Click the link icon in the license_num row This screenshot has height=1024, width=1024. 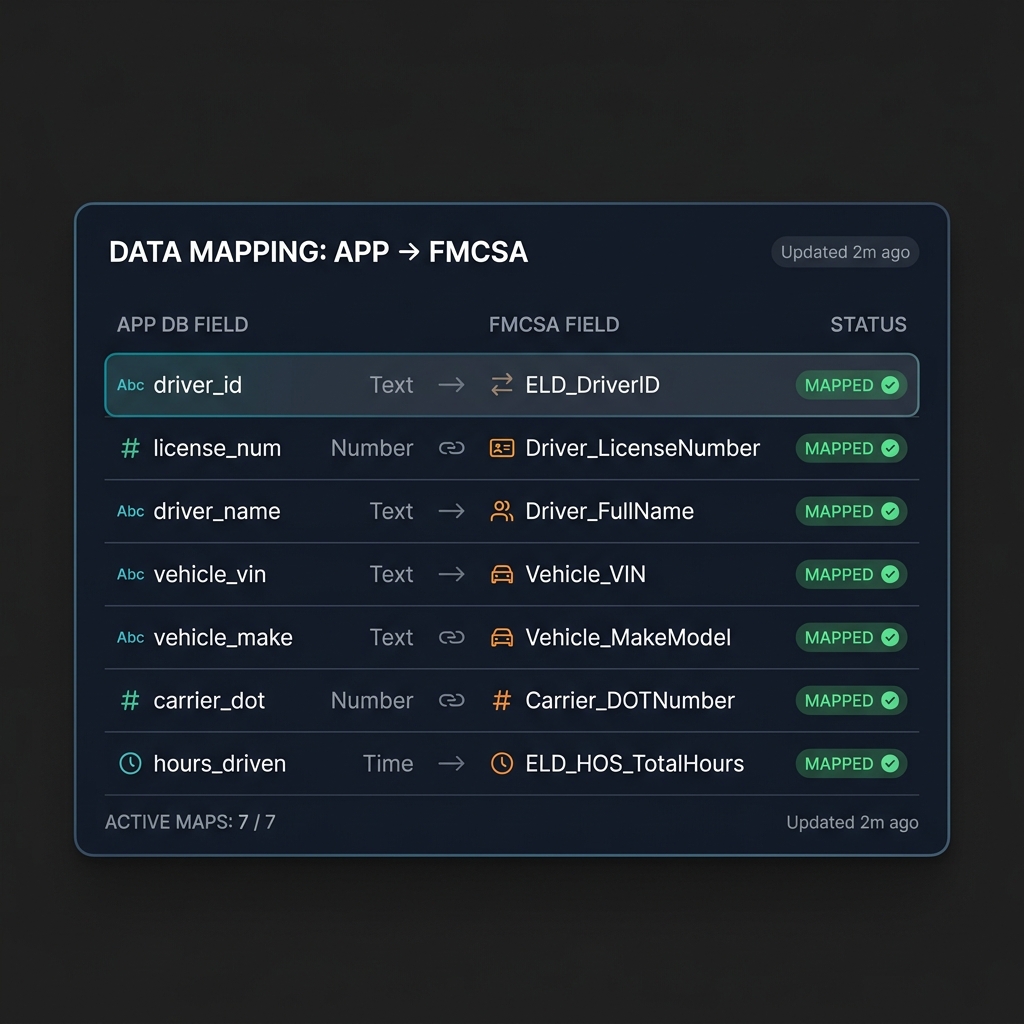[x=451, y=448]
